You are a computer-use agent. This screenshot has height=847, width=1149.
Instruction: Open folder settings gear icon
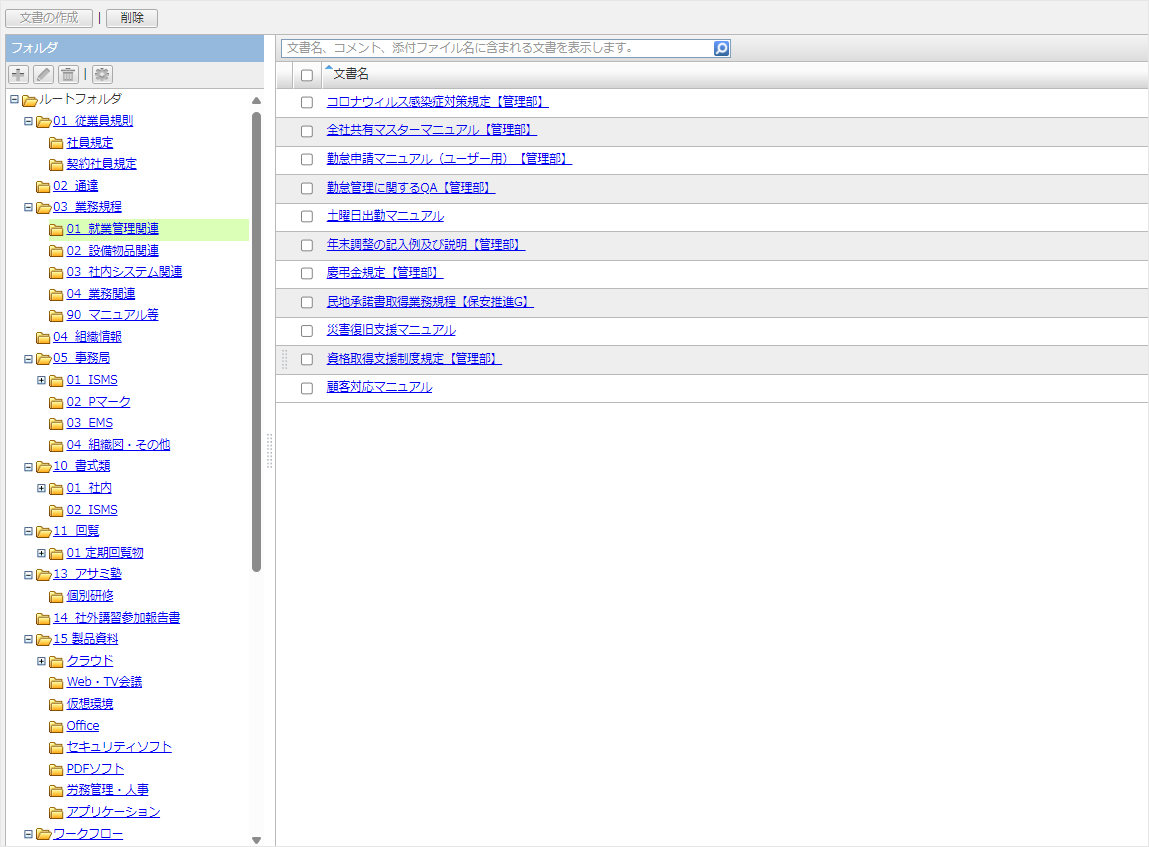pyautogui.click(x=102, y=74)
